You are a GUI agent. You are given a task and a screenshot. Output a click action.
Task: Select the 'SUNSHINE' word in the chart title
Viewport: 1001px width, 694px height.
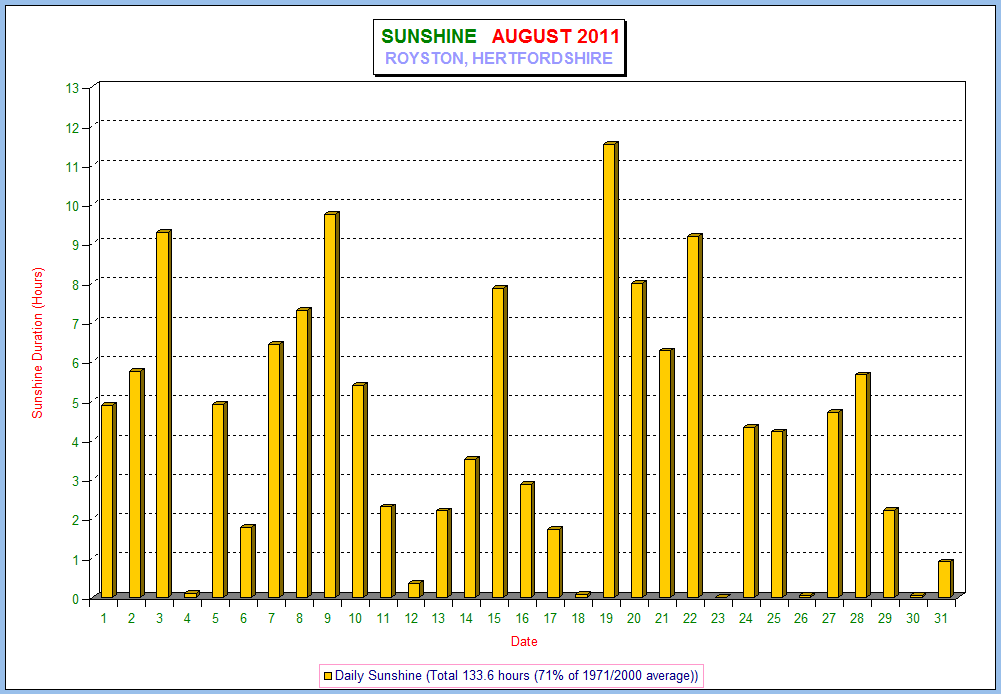point(429,36)
